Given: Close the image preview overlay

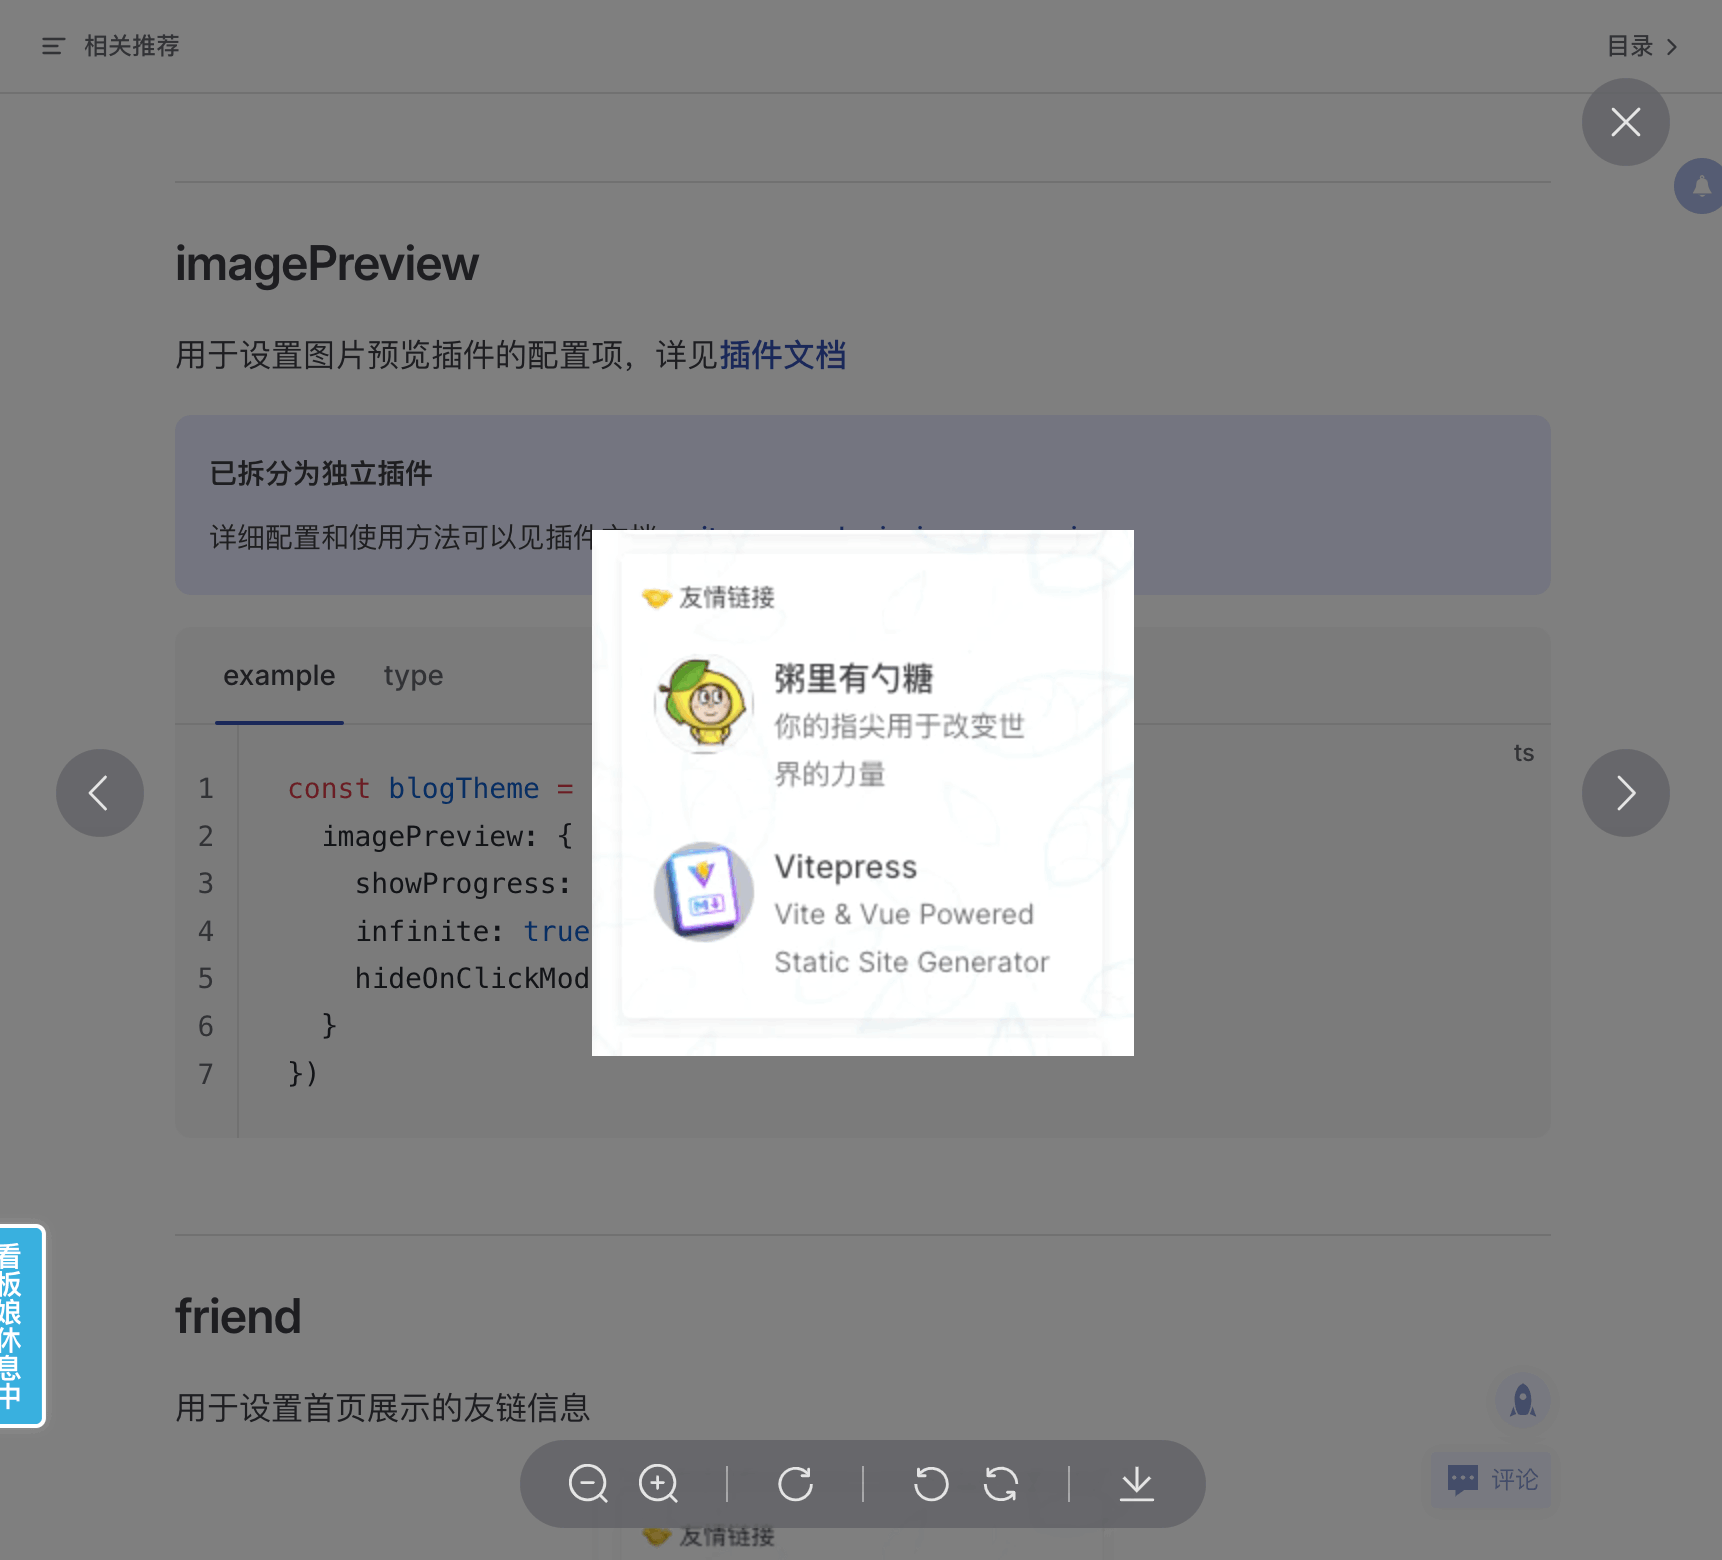Looking at the screenshot, I should click(x=1625, y=122).
